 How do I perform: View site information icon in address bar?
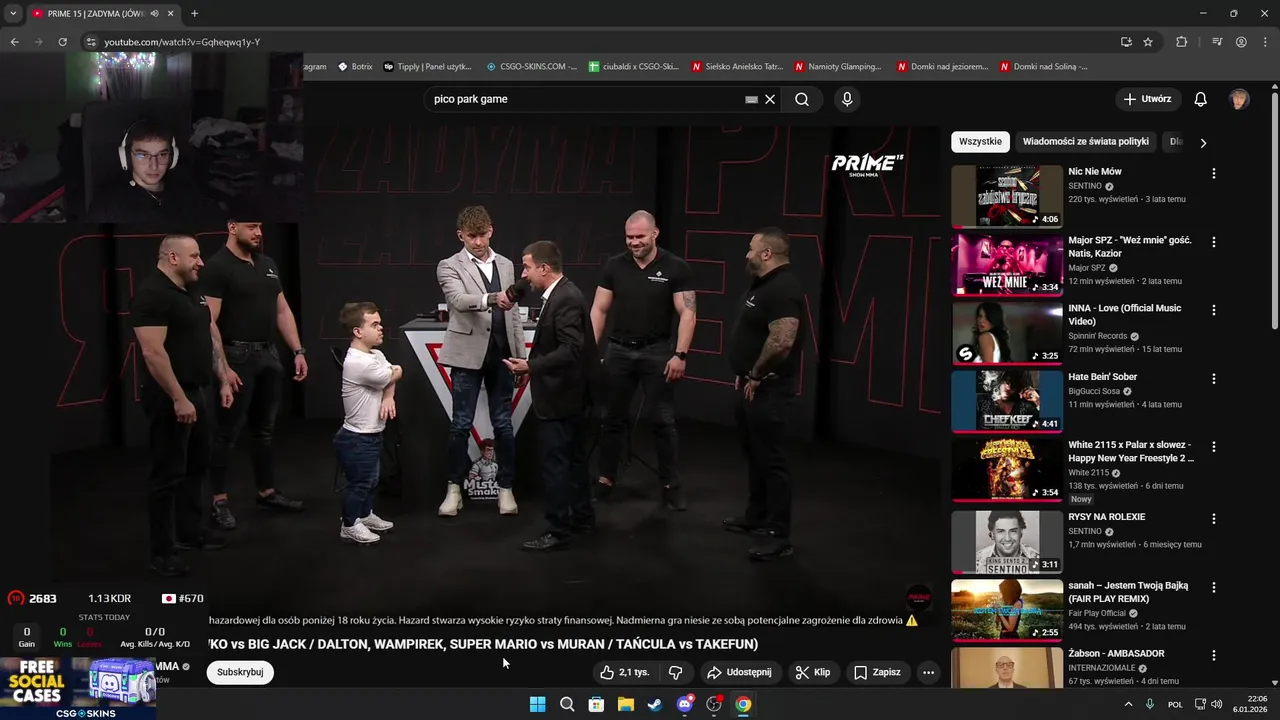91,42
